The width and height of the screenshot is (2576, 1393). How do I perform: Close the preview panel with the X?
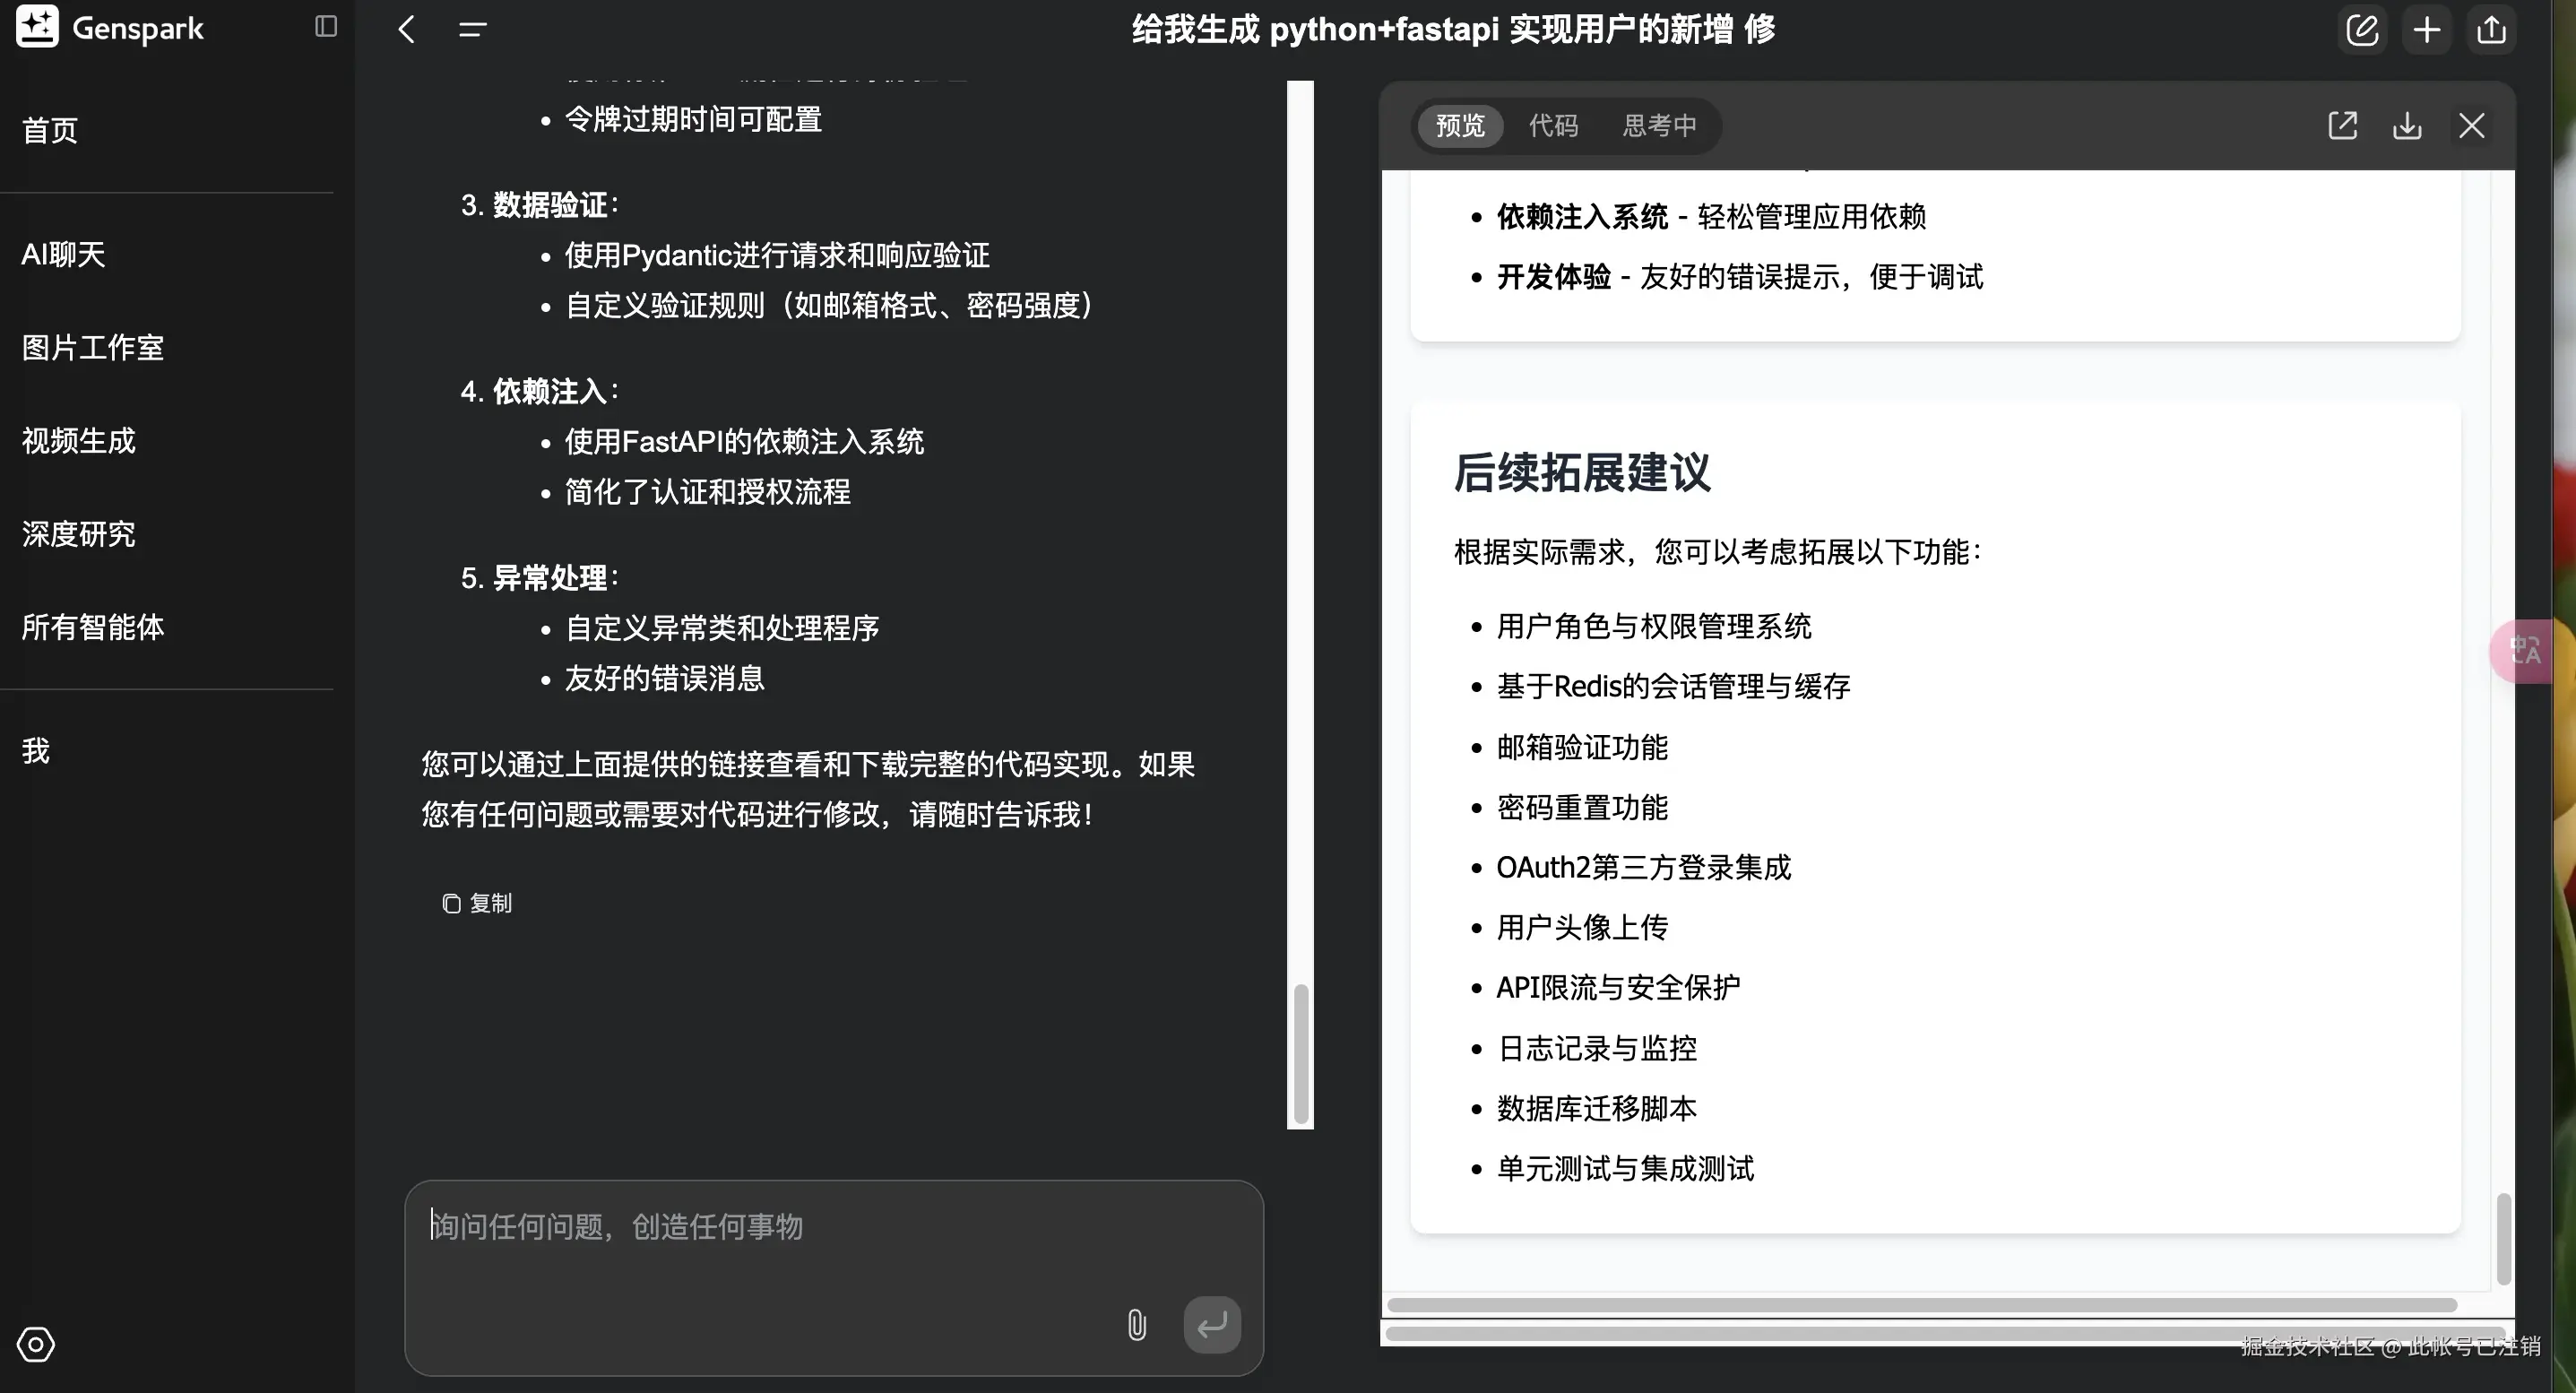click(x=2473, y=125)
